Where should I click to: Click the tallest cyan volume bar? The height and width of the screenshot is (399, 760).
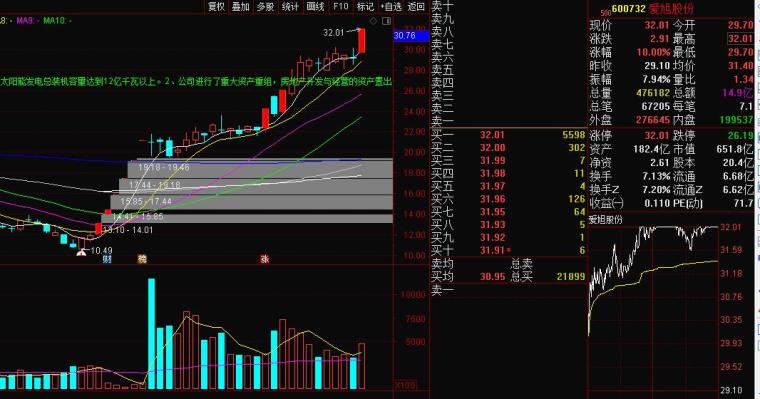(152, 334)
